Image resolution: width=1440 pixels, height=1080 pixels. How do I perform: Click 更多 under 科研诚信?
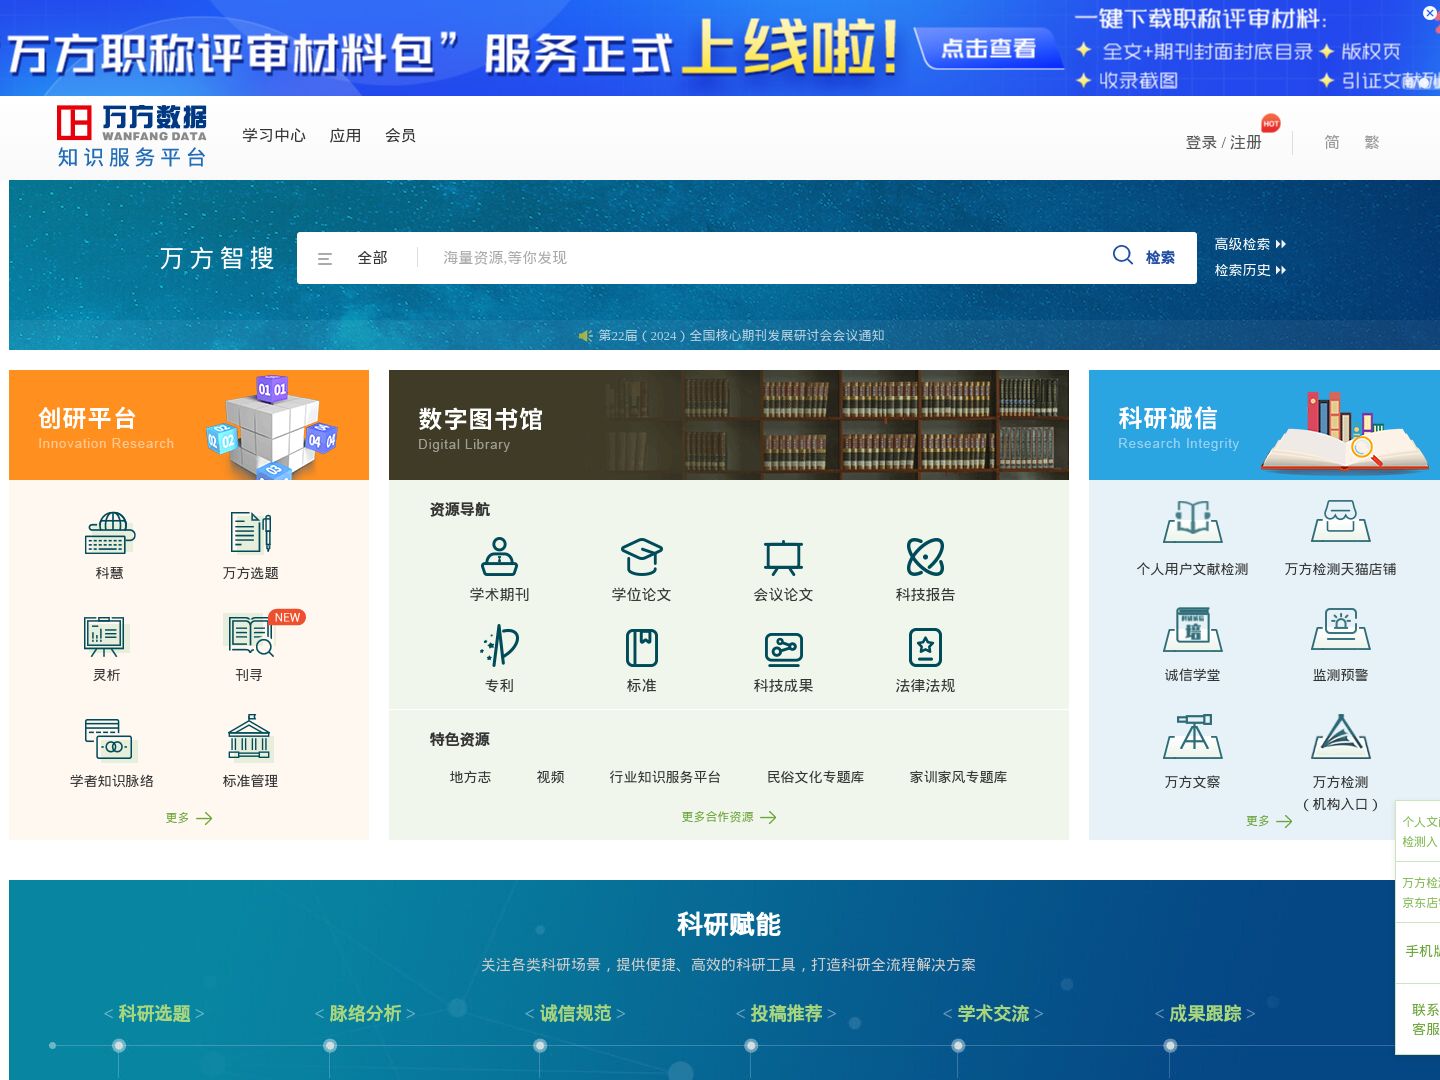(1269, 821)
